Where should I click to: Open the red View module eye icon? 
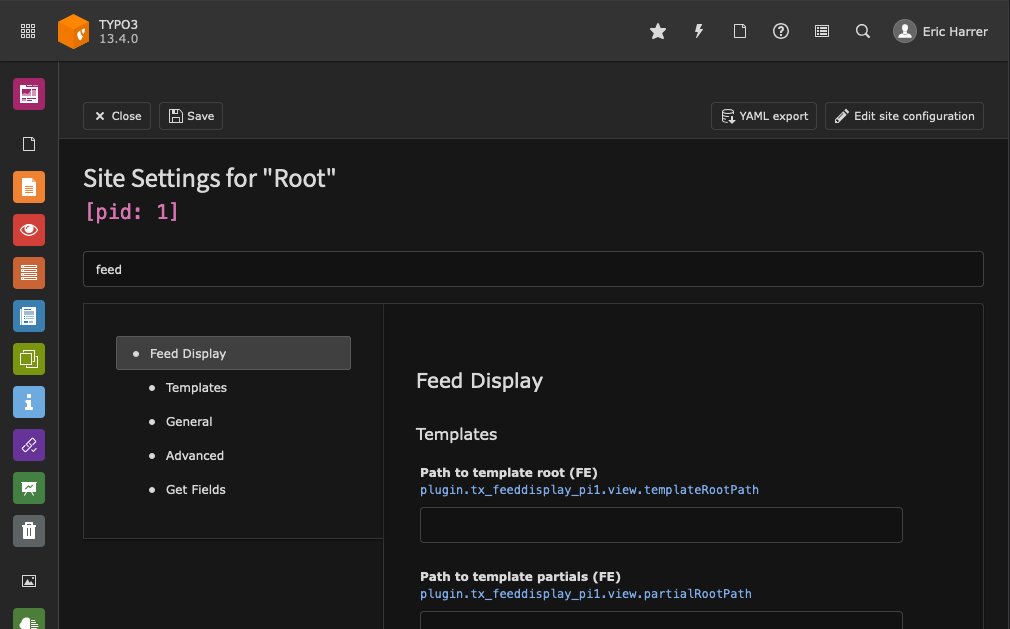(29, 230)
